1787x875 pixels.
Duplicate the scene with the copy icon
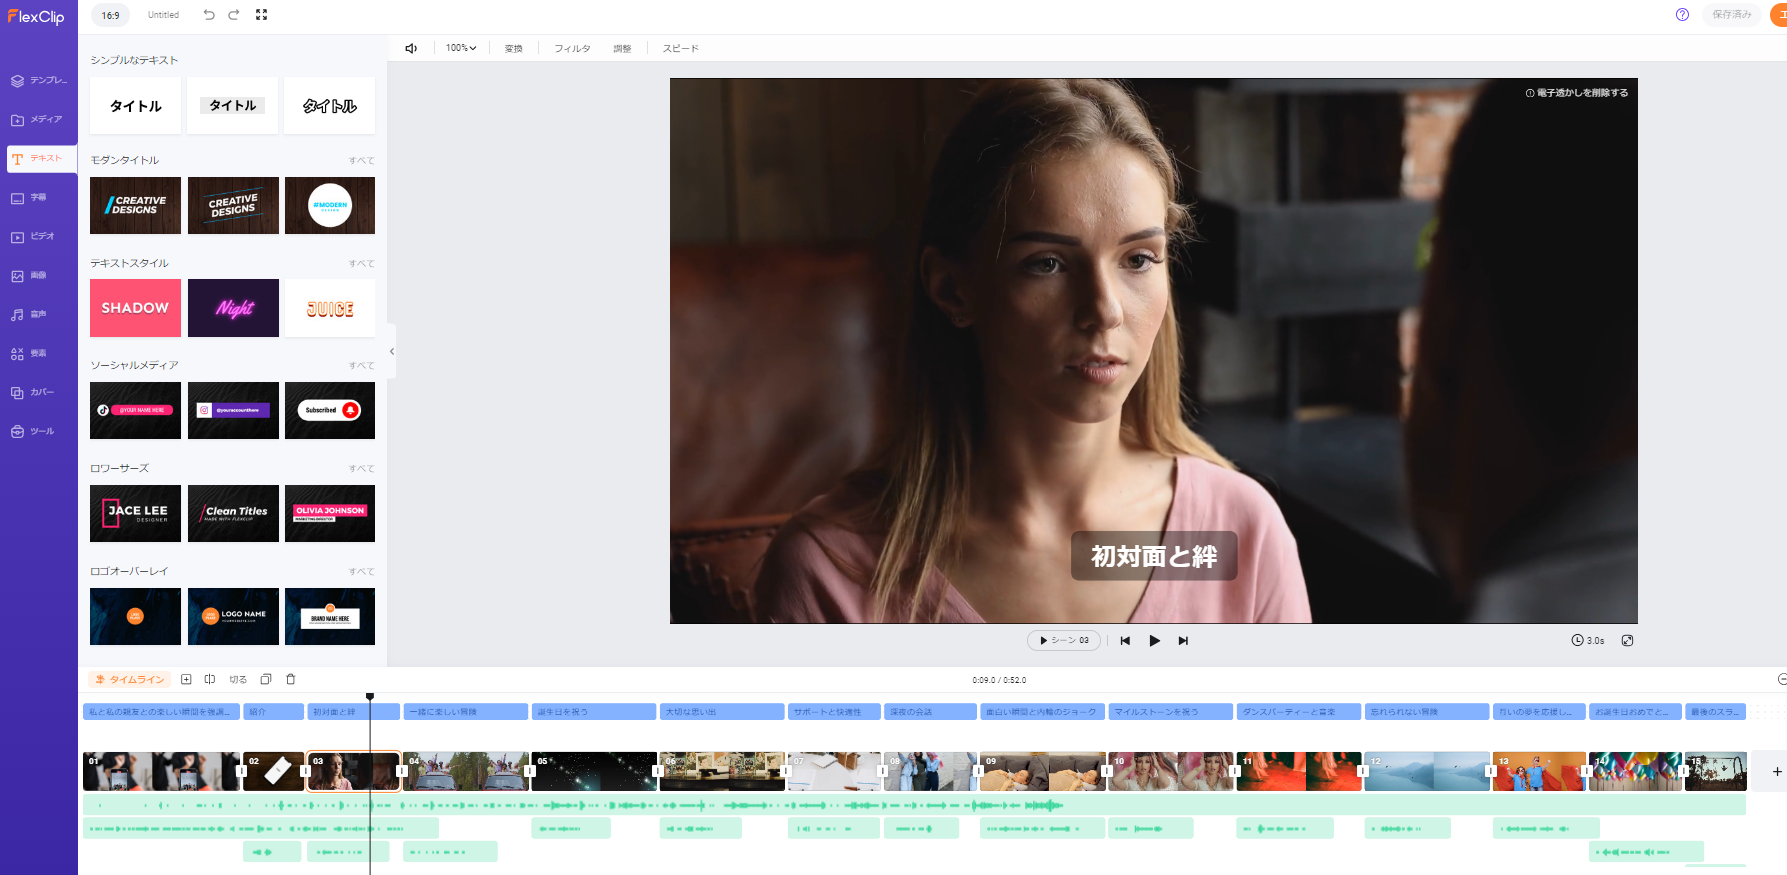(x=266, y=679)
